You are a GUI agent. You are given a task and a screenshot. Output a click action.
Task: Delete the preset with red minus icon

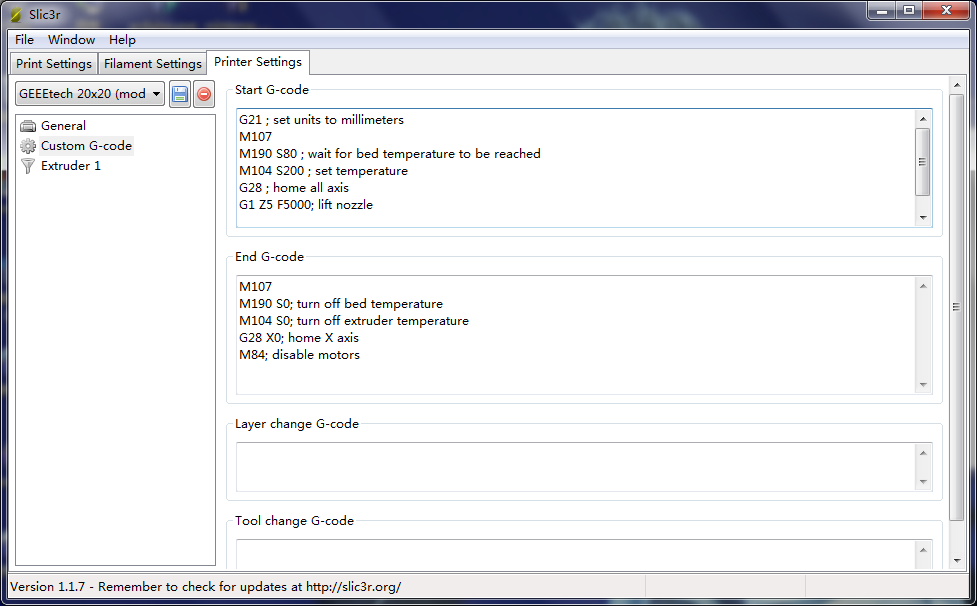(x=204, y=94)
